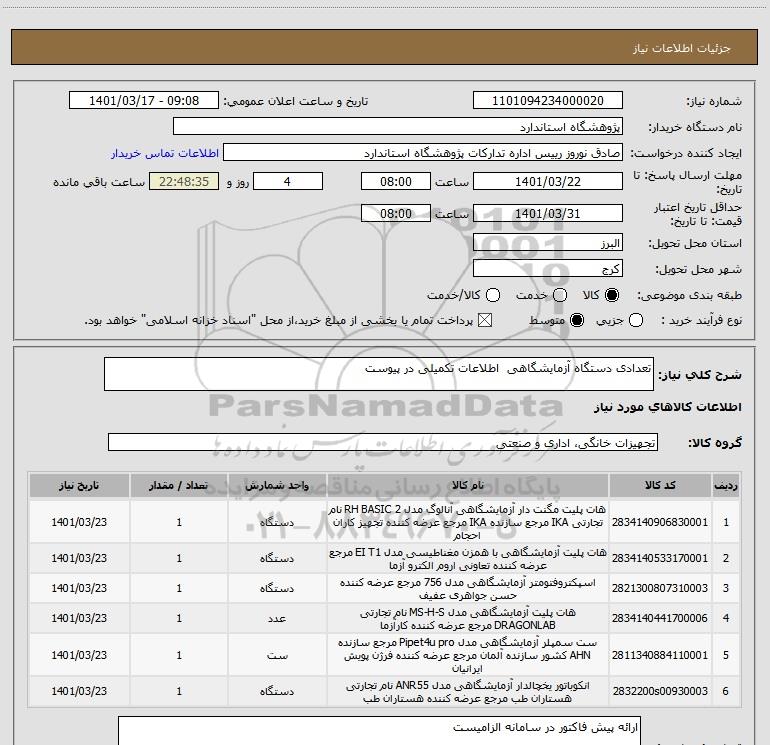
Task: Click the need number field 1101094234000020
Action: 548,101
